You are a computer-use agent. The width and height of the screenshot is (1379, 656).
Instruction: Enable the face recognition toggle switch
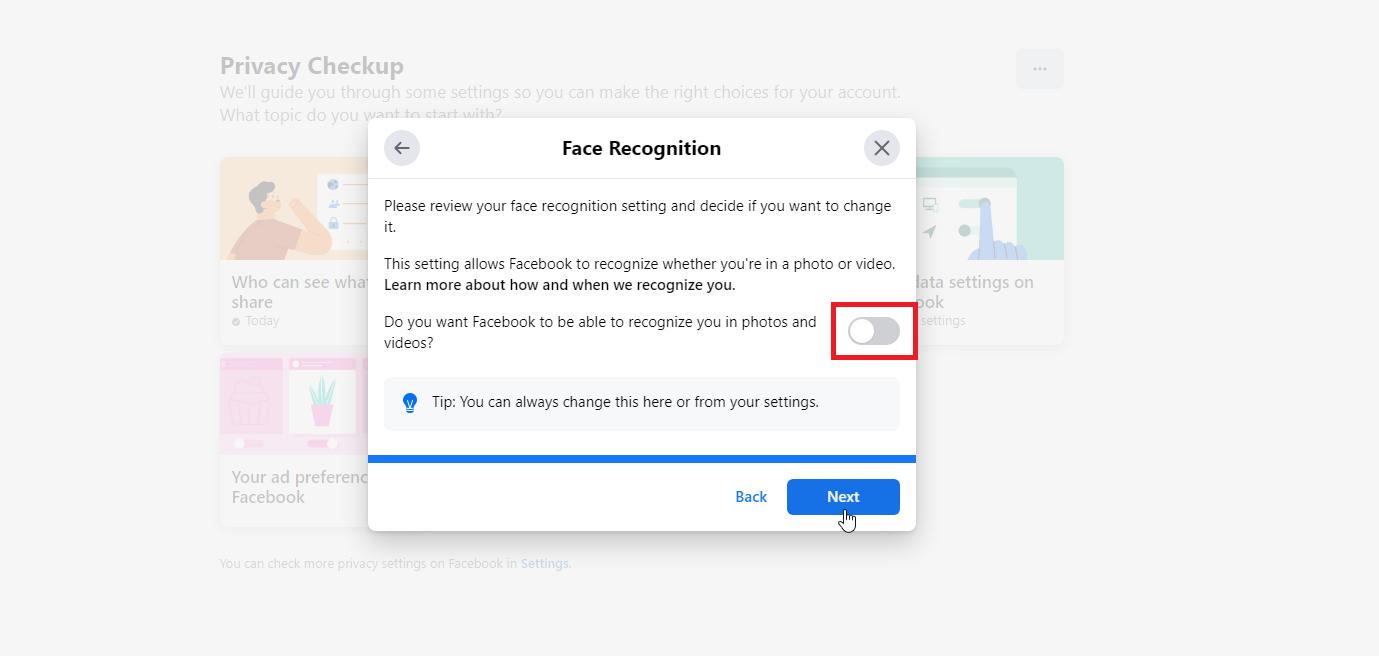(x=874, y=332)
